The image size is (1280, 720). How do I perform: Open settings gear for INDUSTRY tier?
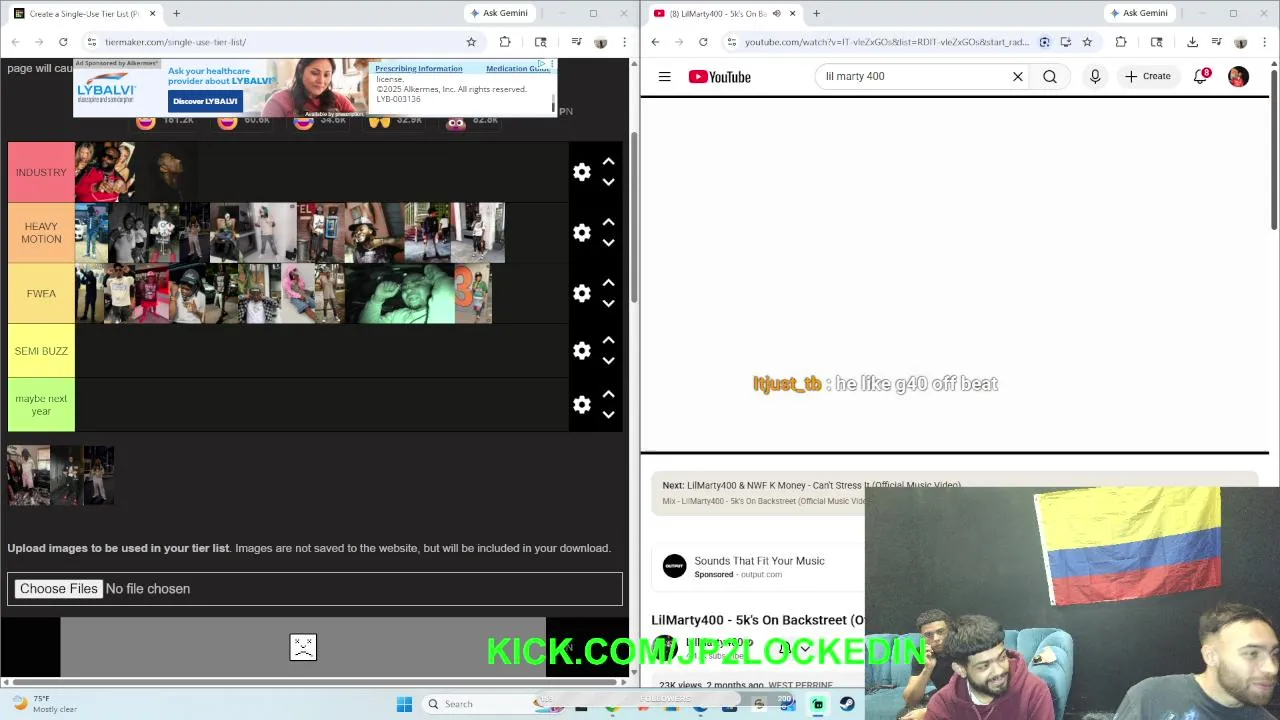click(582, 172)
